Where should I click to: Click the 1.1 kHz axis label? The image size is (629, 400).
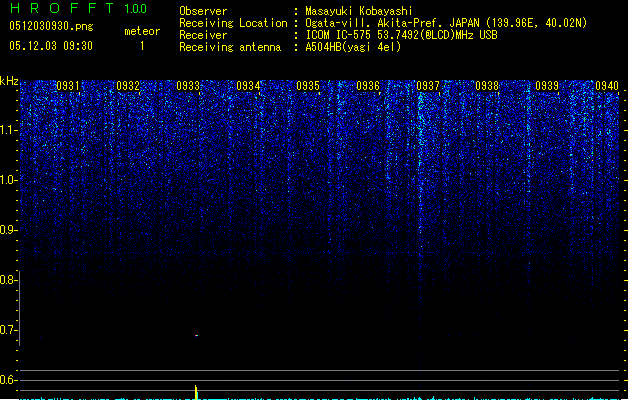click(x=8, y=130)
